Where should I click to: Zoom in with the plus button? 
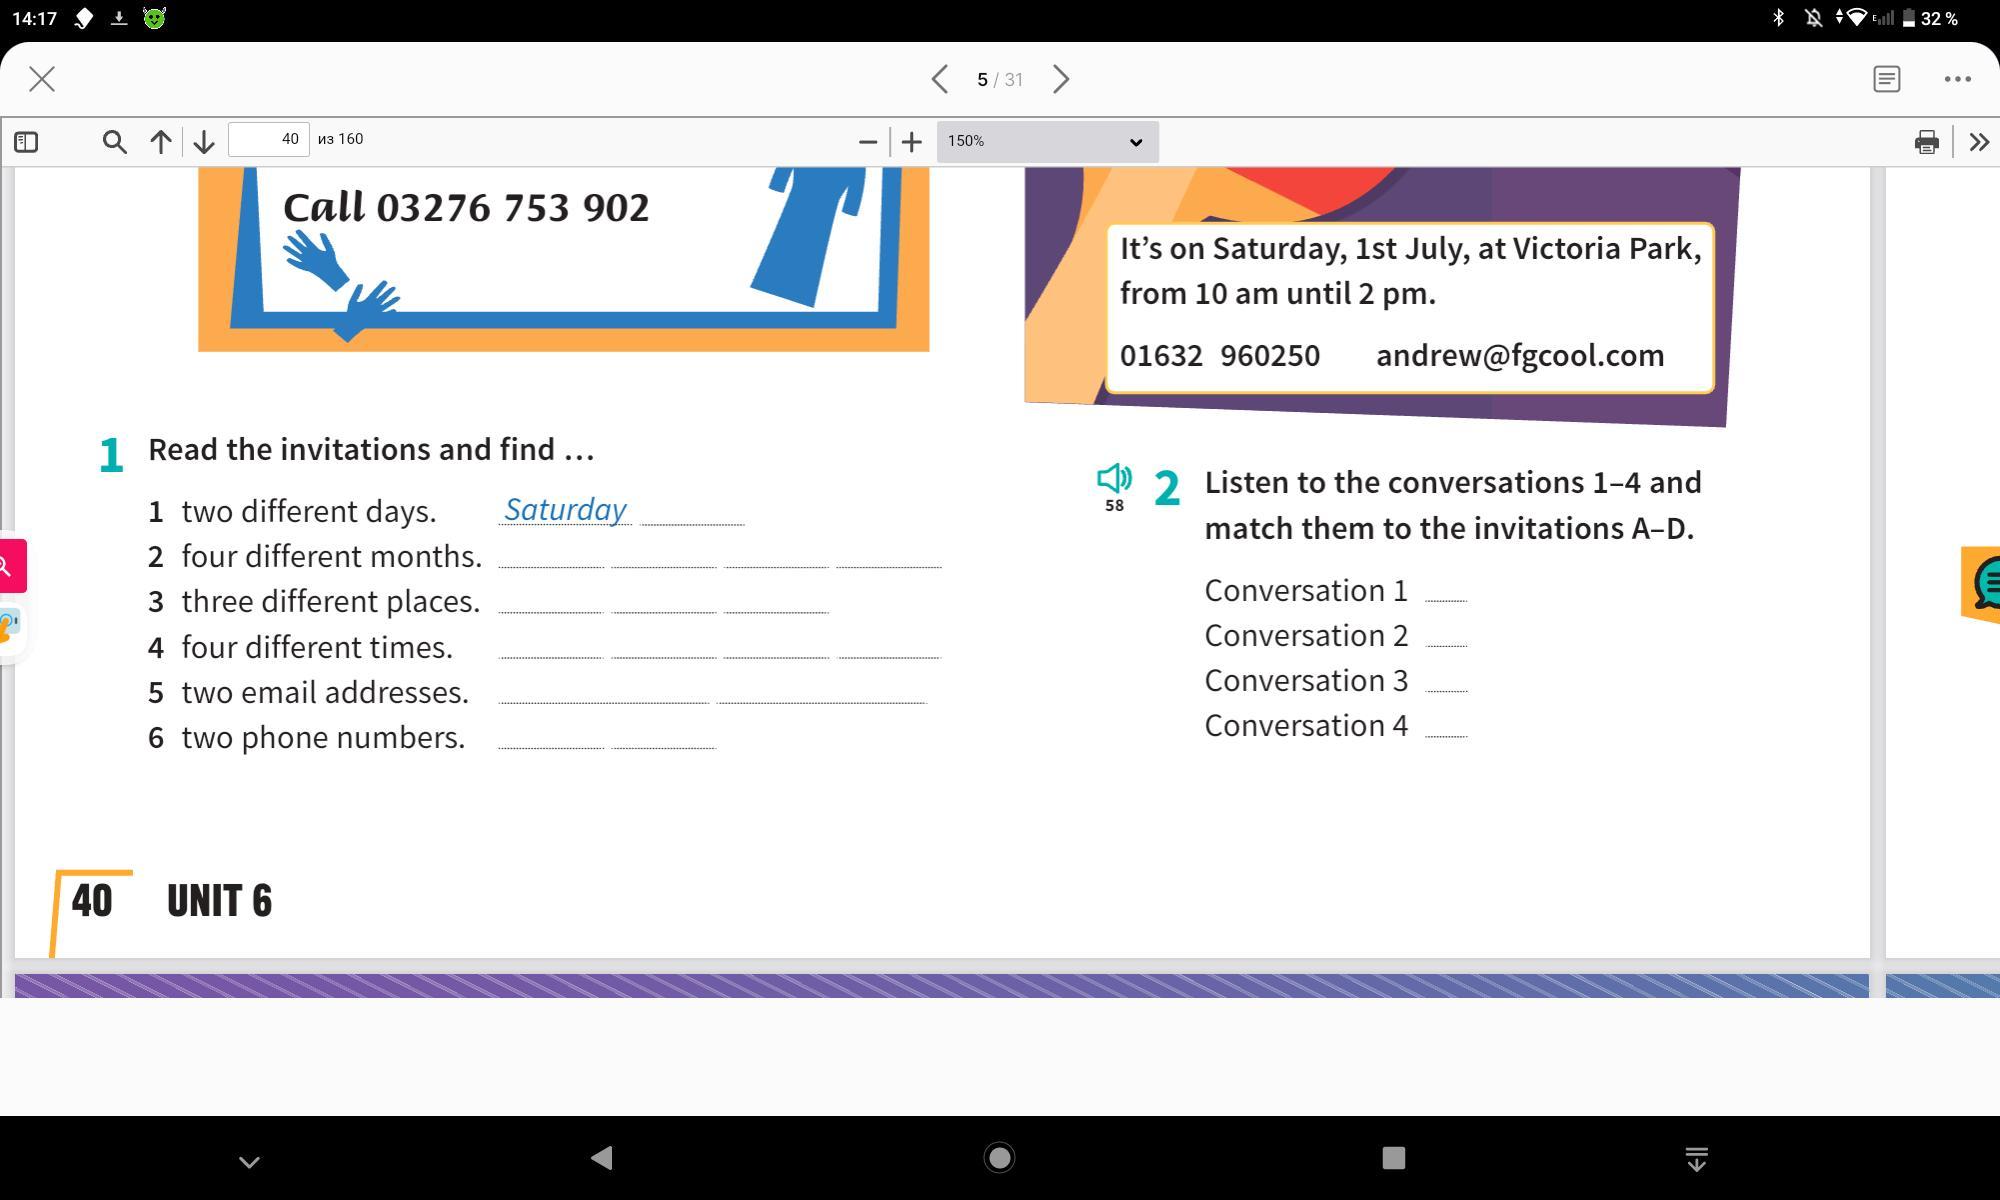click(x=911, y=142)
